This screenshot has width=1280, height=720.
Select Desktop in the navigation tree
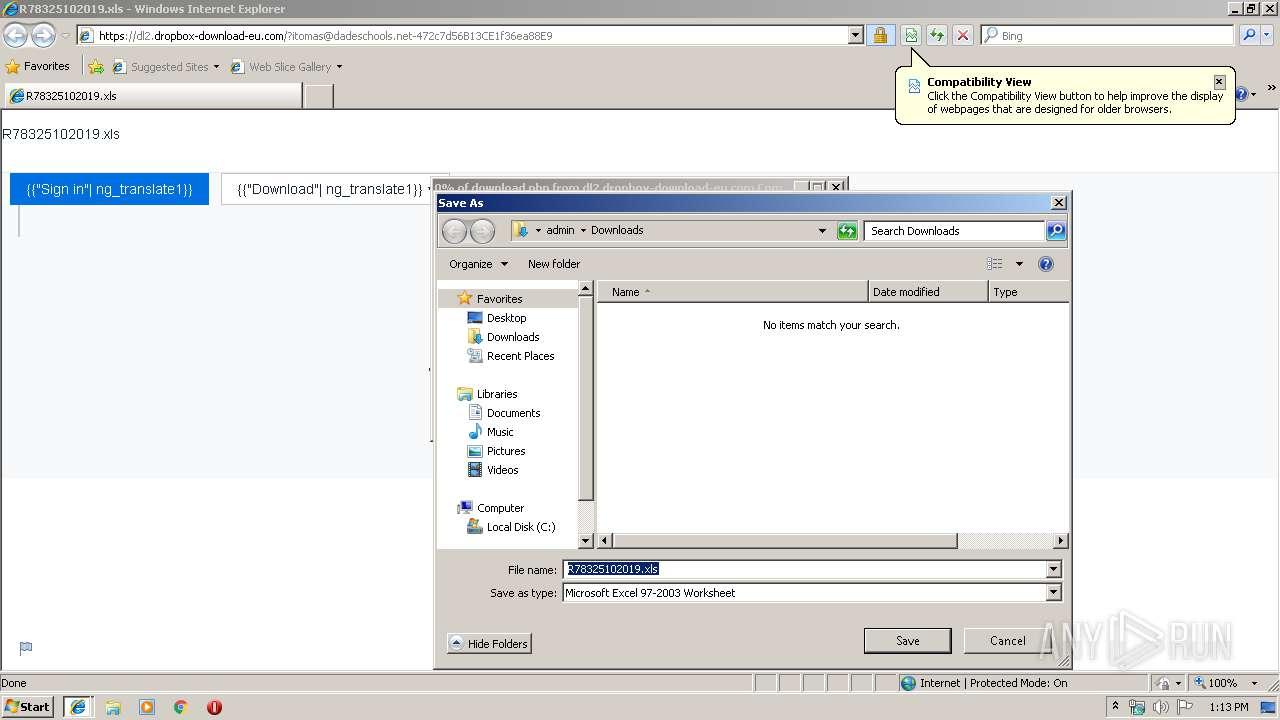coord(506,318)
